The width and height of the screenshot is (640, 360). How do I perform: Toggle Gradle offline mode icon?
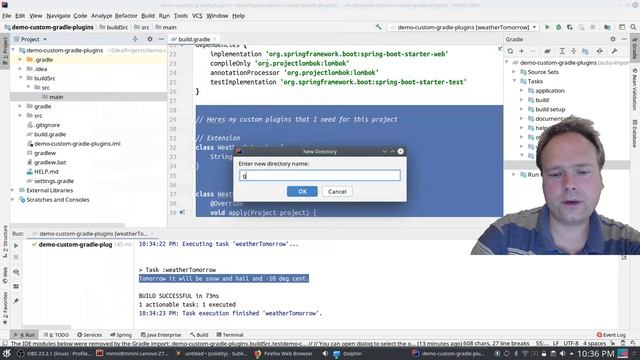pyautogui.click(x=600, y=51)
